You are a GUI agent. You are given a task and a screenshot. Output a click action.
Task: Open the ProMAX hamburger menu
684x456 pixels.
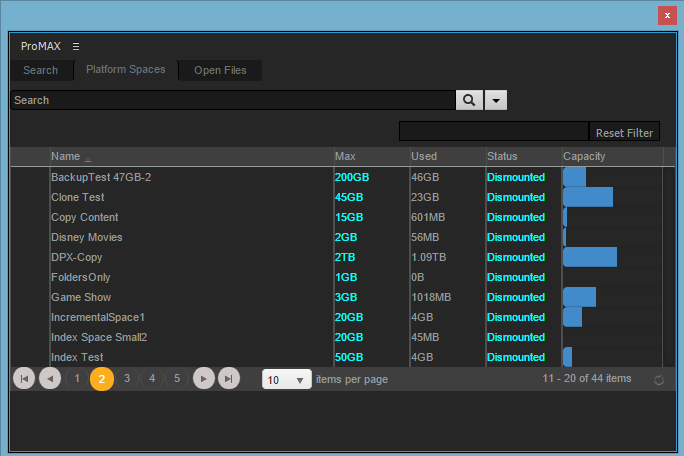pyautogui.click(x=76, y=46)
